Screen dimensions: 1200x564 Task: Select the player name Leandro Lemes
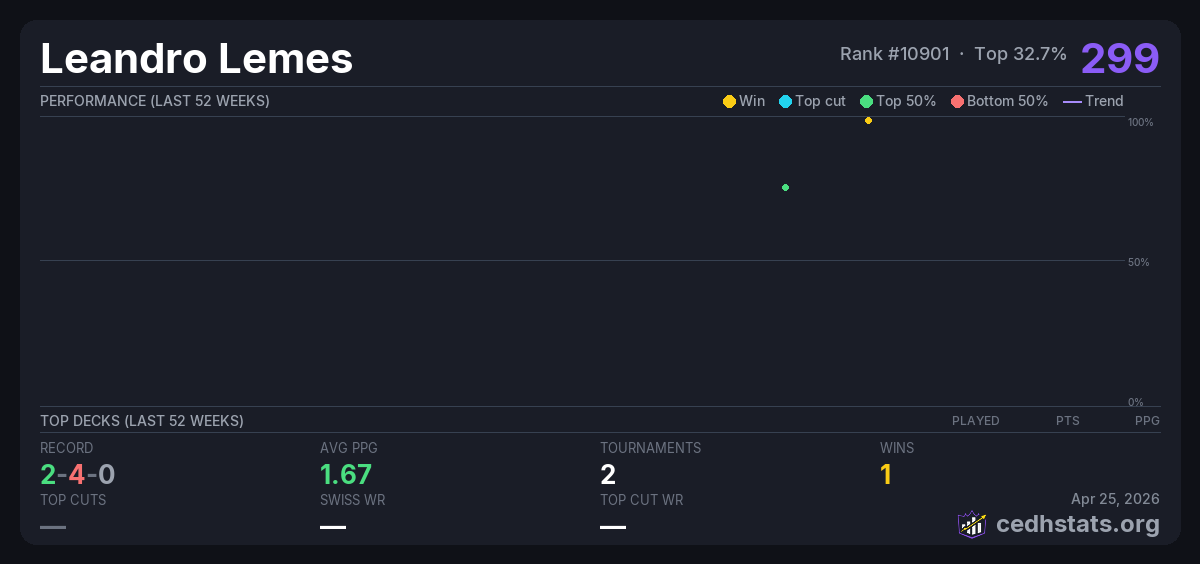(196, 58)
